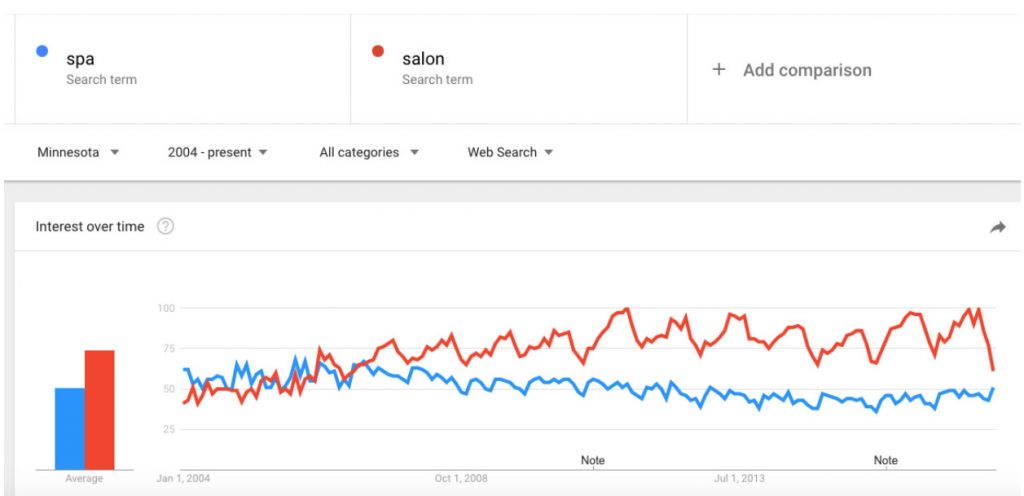
Task: Expand the Web Search type dropdown
Action: click(x=510, y=152)
